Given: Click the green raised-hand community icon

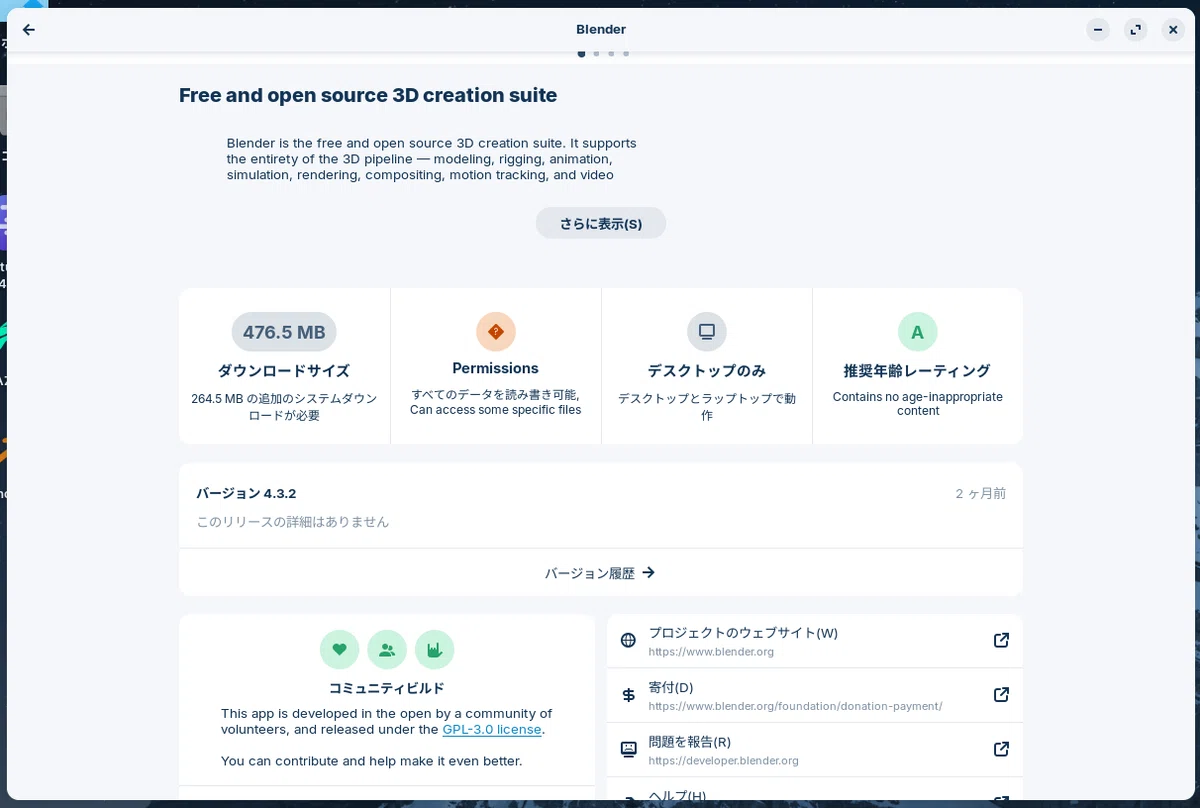Looking at the screenshot, I should click(434, 650).
